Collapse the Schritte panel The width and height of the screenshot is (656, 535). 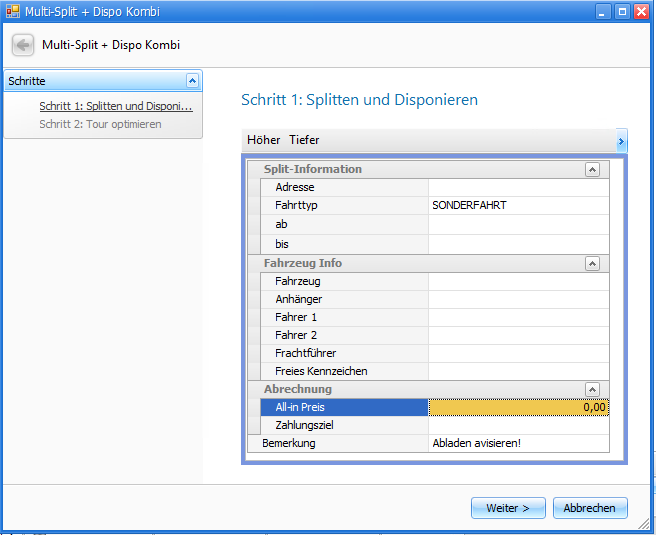(x=193, y=81)
